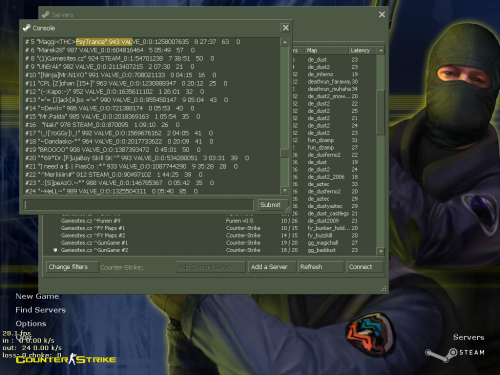
Task: Sort servers by Latency column
Action: point(363,50)
